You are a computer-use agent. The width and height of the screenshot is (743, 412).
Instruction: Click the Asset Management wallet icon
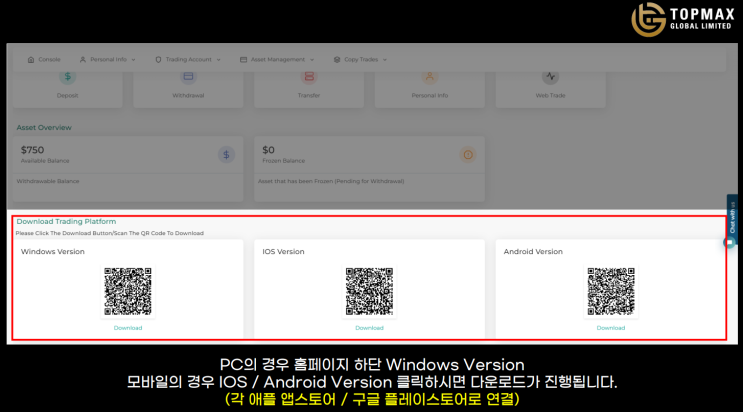click(x=243, y=60)
